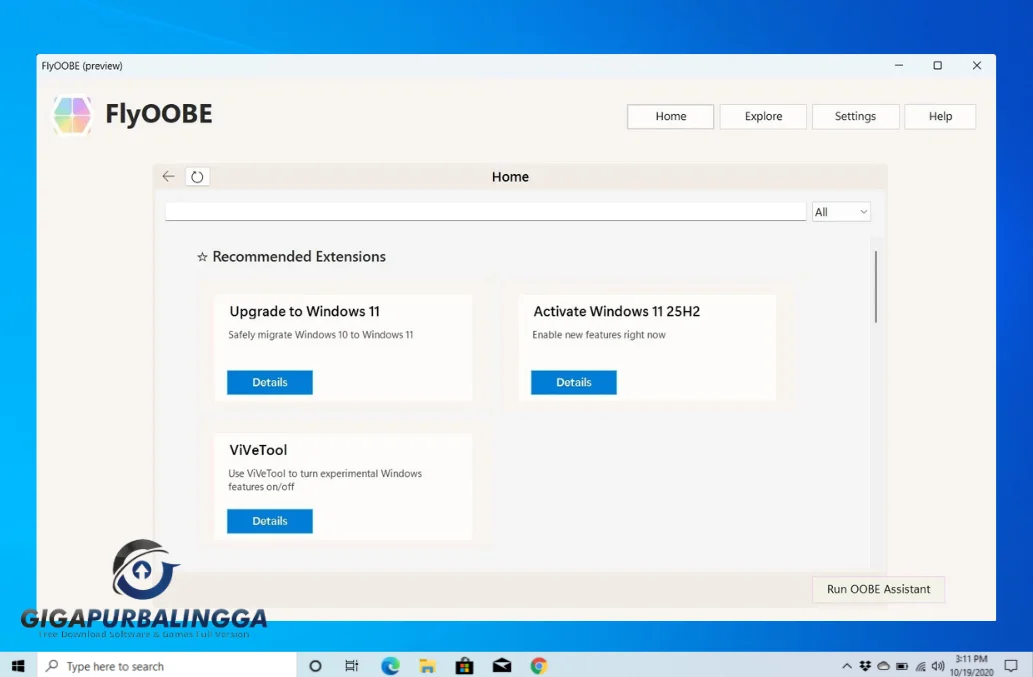
Task: Click Run OOBE Assistant button
Action: 878,589
